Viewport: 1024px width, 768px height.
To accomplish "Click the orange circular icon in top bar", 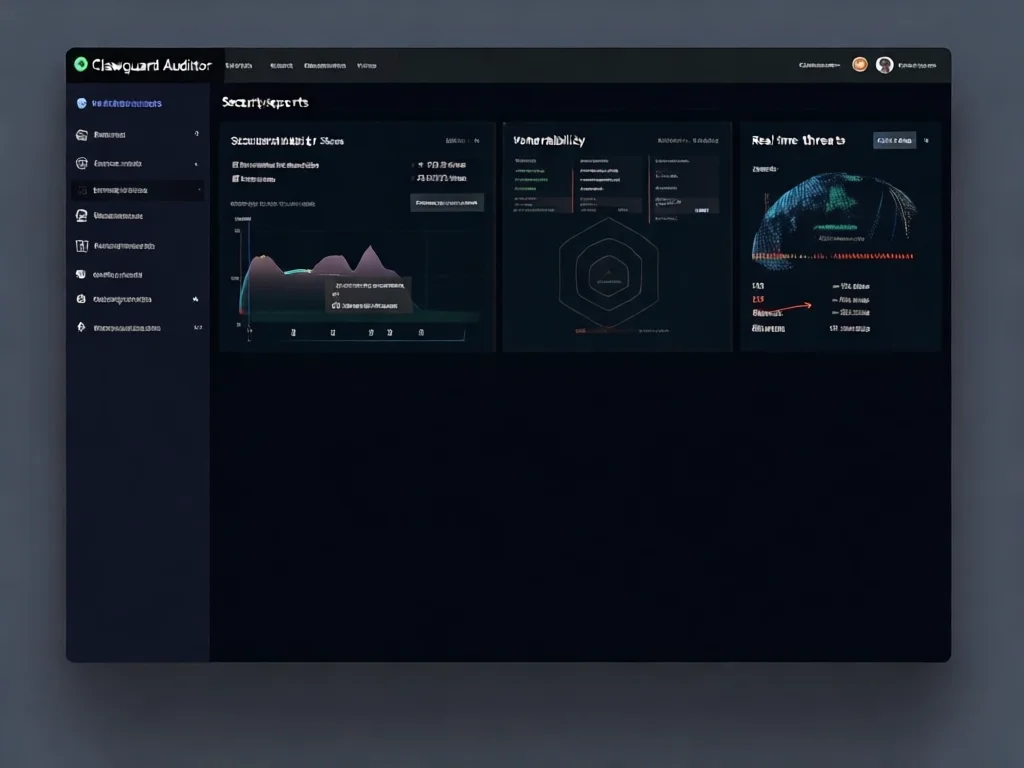I will pos(859,65).
